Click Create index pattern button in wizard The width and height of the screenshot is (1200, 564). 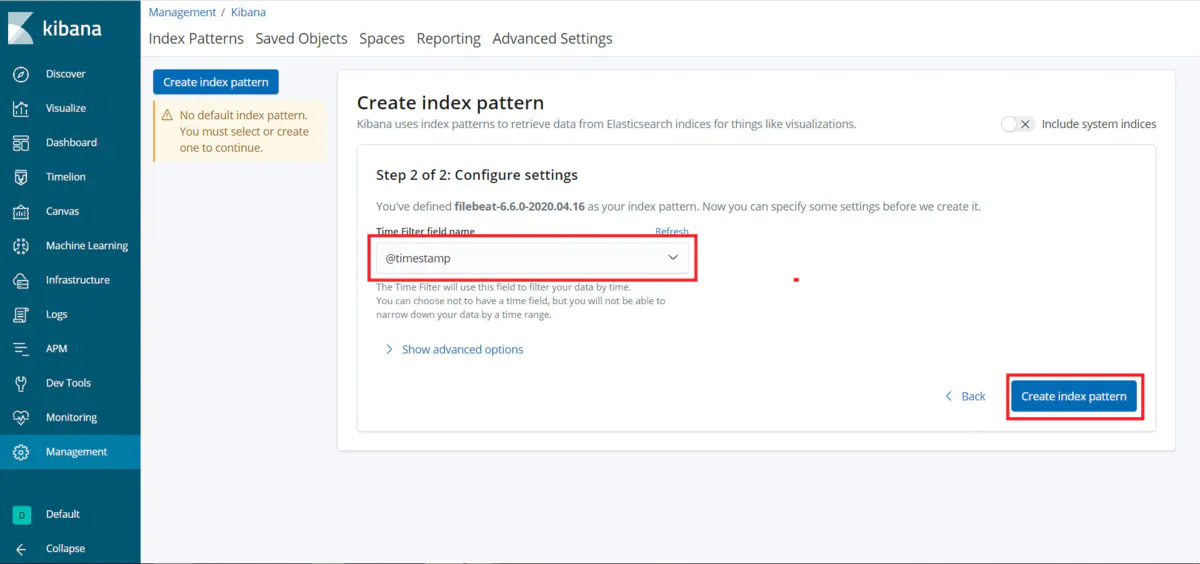click(1073, 396)
